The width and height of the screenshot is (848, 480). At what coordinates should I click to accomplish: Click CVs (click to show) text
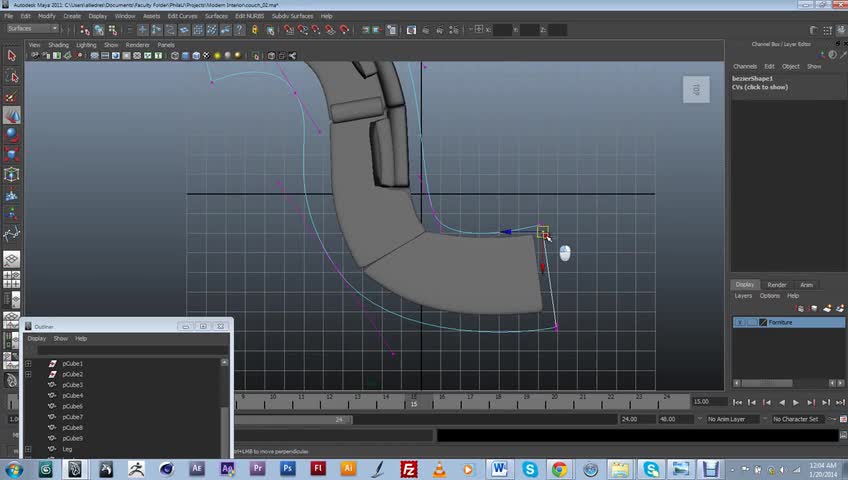point(760,88)
